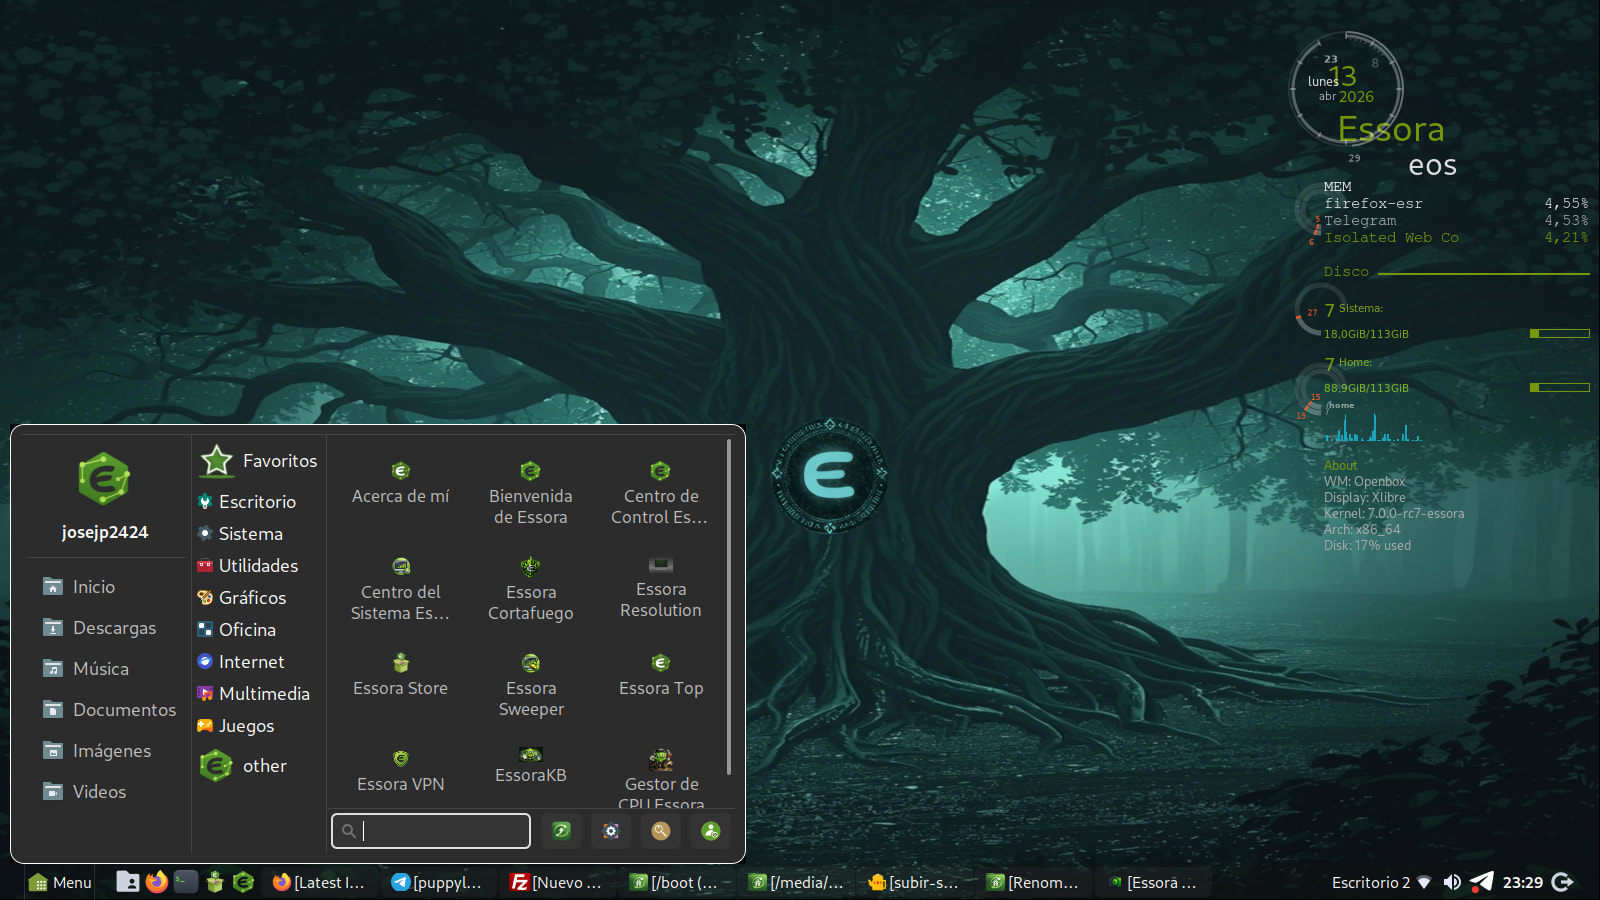Open terminal from taskbar launcher
This screenshot has height=900, width=1600.
point(186,882)
